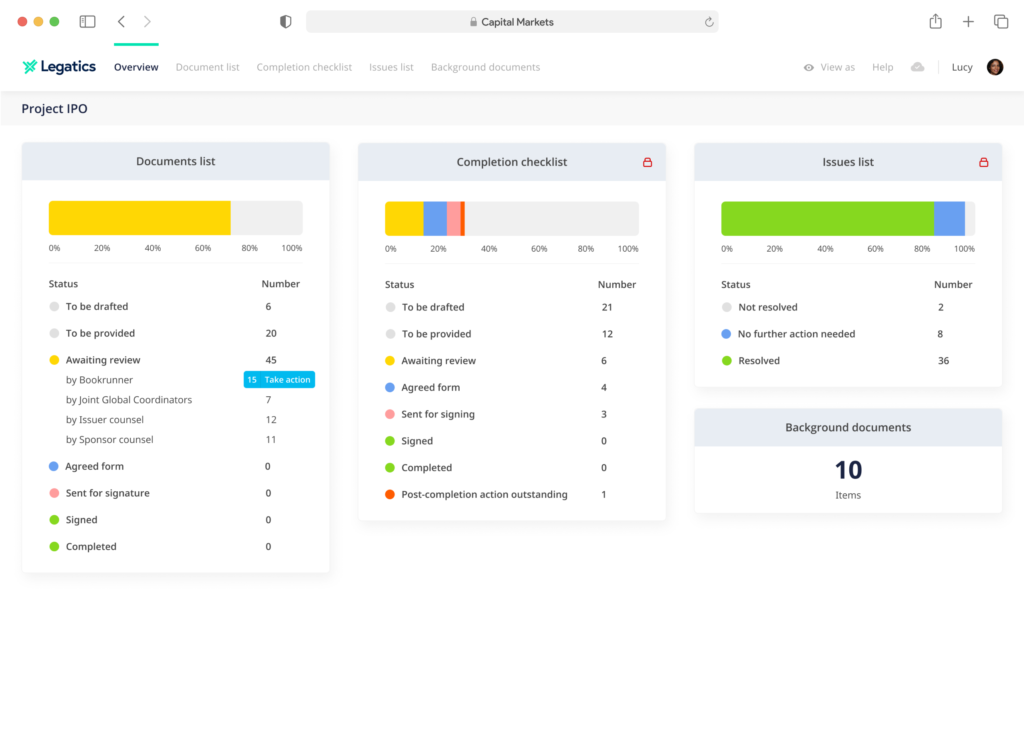This screenshot has width=1024, height=745.
Task: Click the privacy shield icon
Action: point(285,22)
